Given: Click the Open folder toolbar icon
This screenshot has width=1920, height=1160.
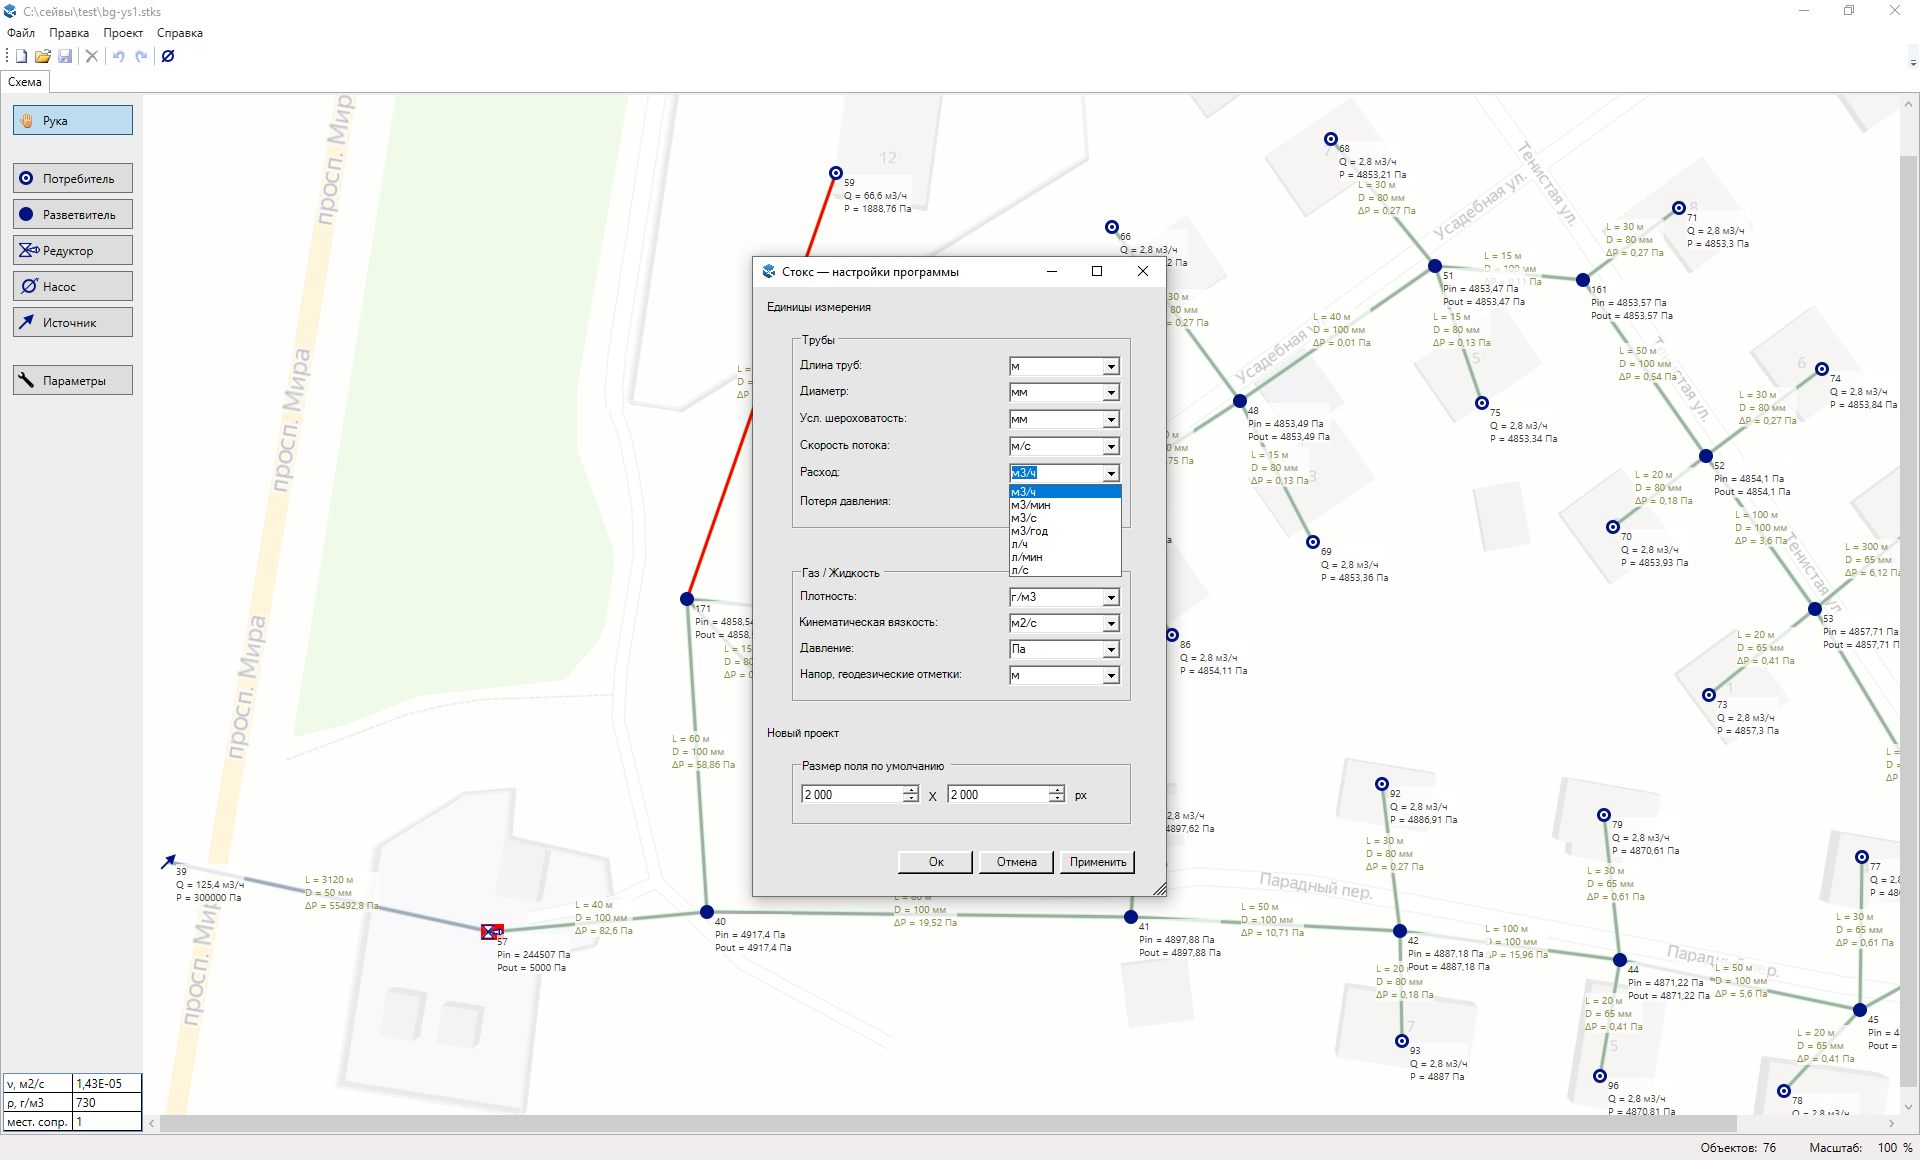Looking at the screenshot, I should click(x=43, y=56).
